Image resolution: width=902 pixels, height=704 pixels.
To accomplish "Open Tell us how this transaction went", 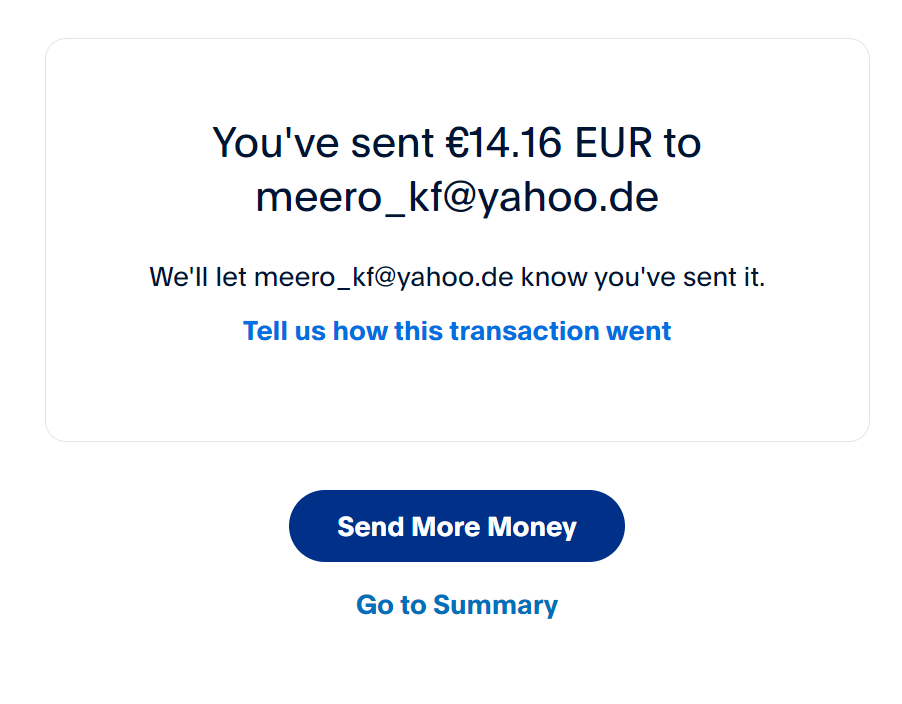I will (457, 331).
